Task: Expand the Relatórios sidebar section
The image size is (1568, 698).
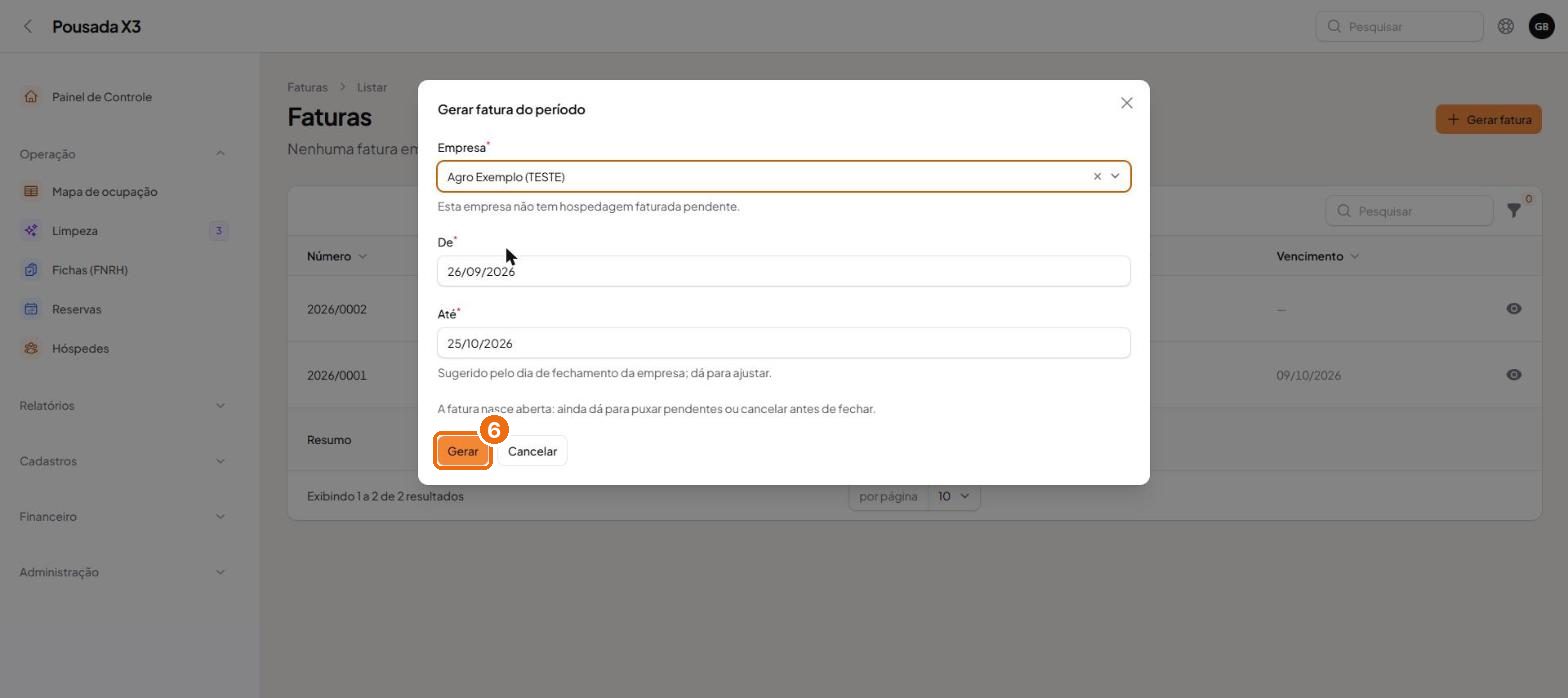Action: coord(122,406)
